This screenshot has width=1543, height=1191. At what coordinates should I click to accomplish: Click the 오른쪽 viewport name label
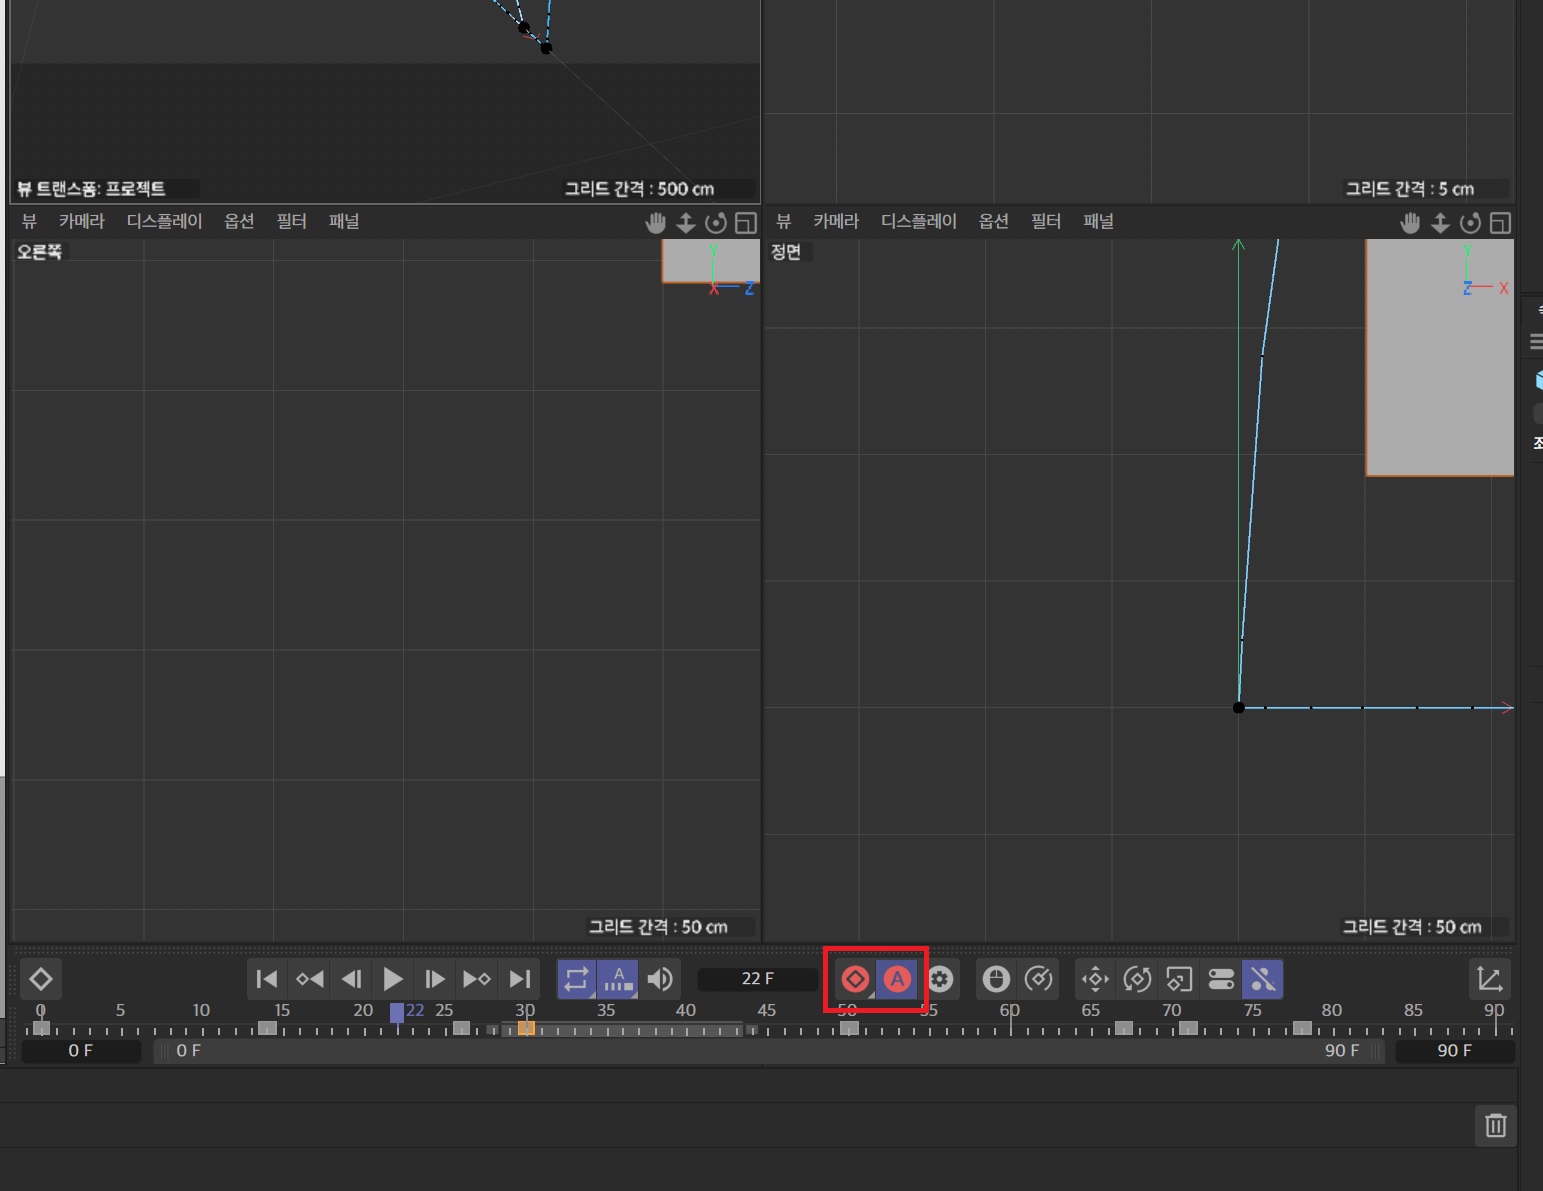pyautogui.click(x=39, y=252)
